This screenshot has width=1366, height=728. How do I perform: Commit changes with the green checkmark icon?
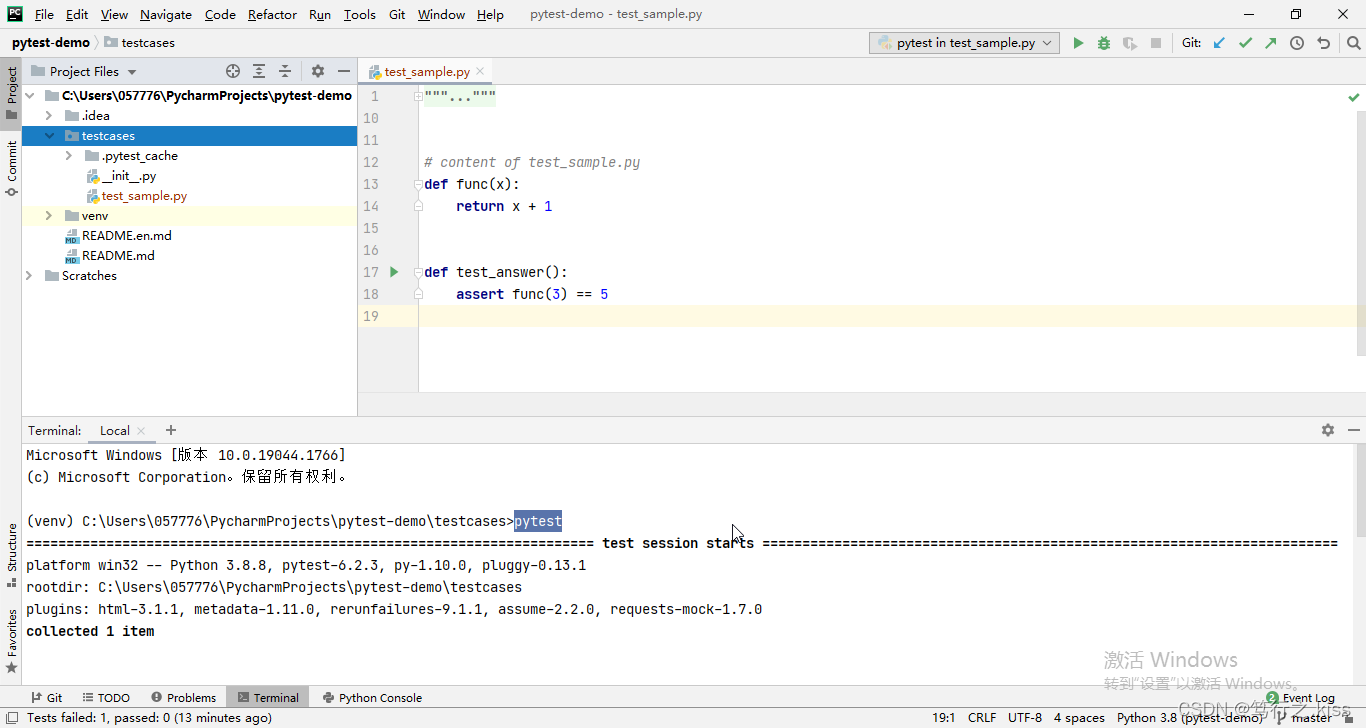click(1245, 43)
